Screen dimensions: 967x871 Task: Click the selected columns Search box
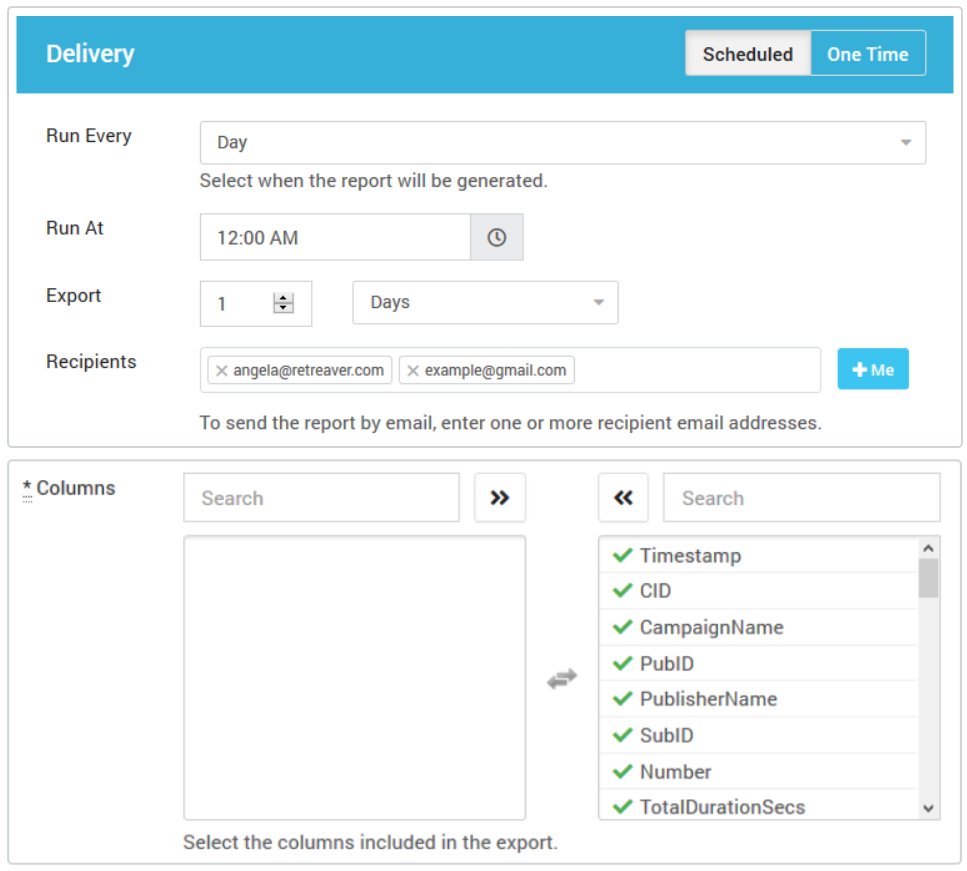(x=801, y=498)
